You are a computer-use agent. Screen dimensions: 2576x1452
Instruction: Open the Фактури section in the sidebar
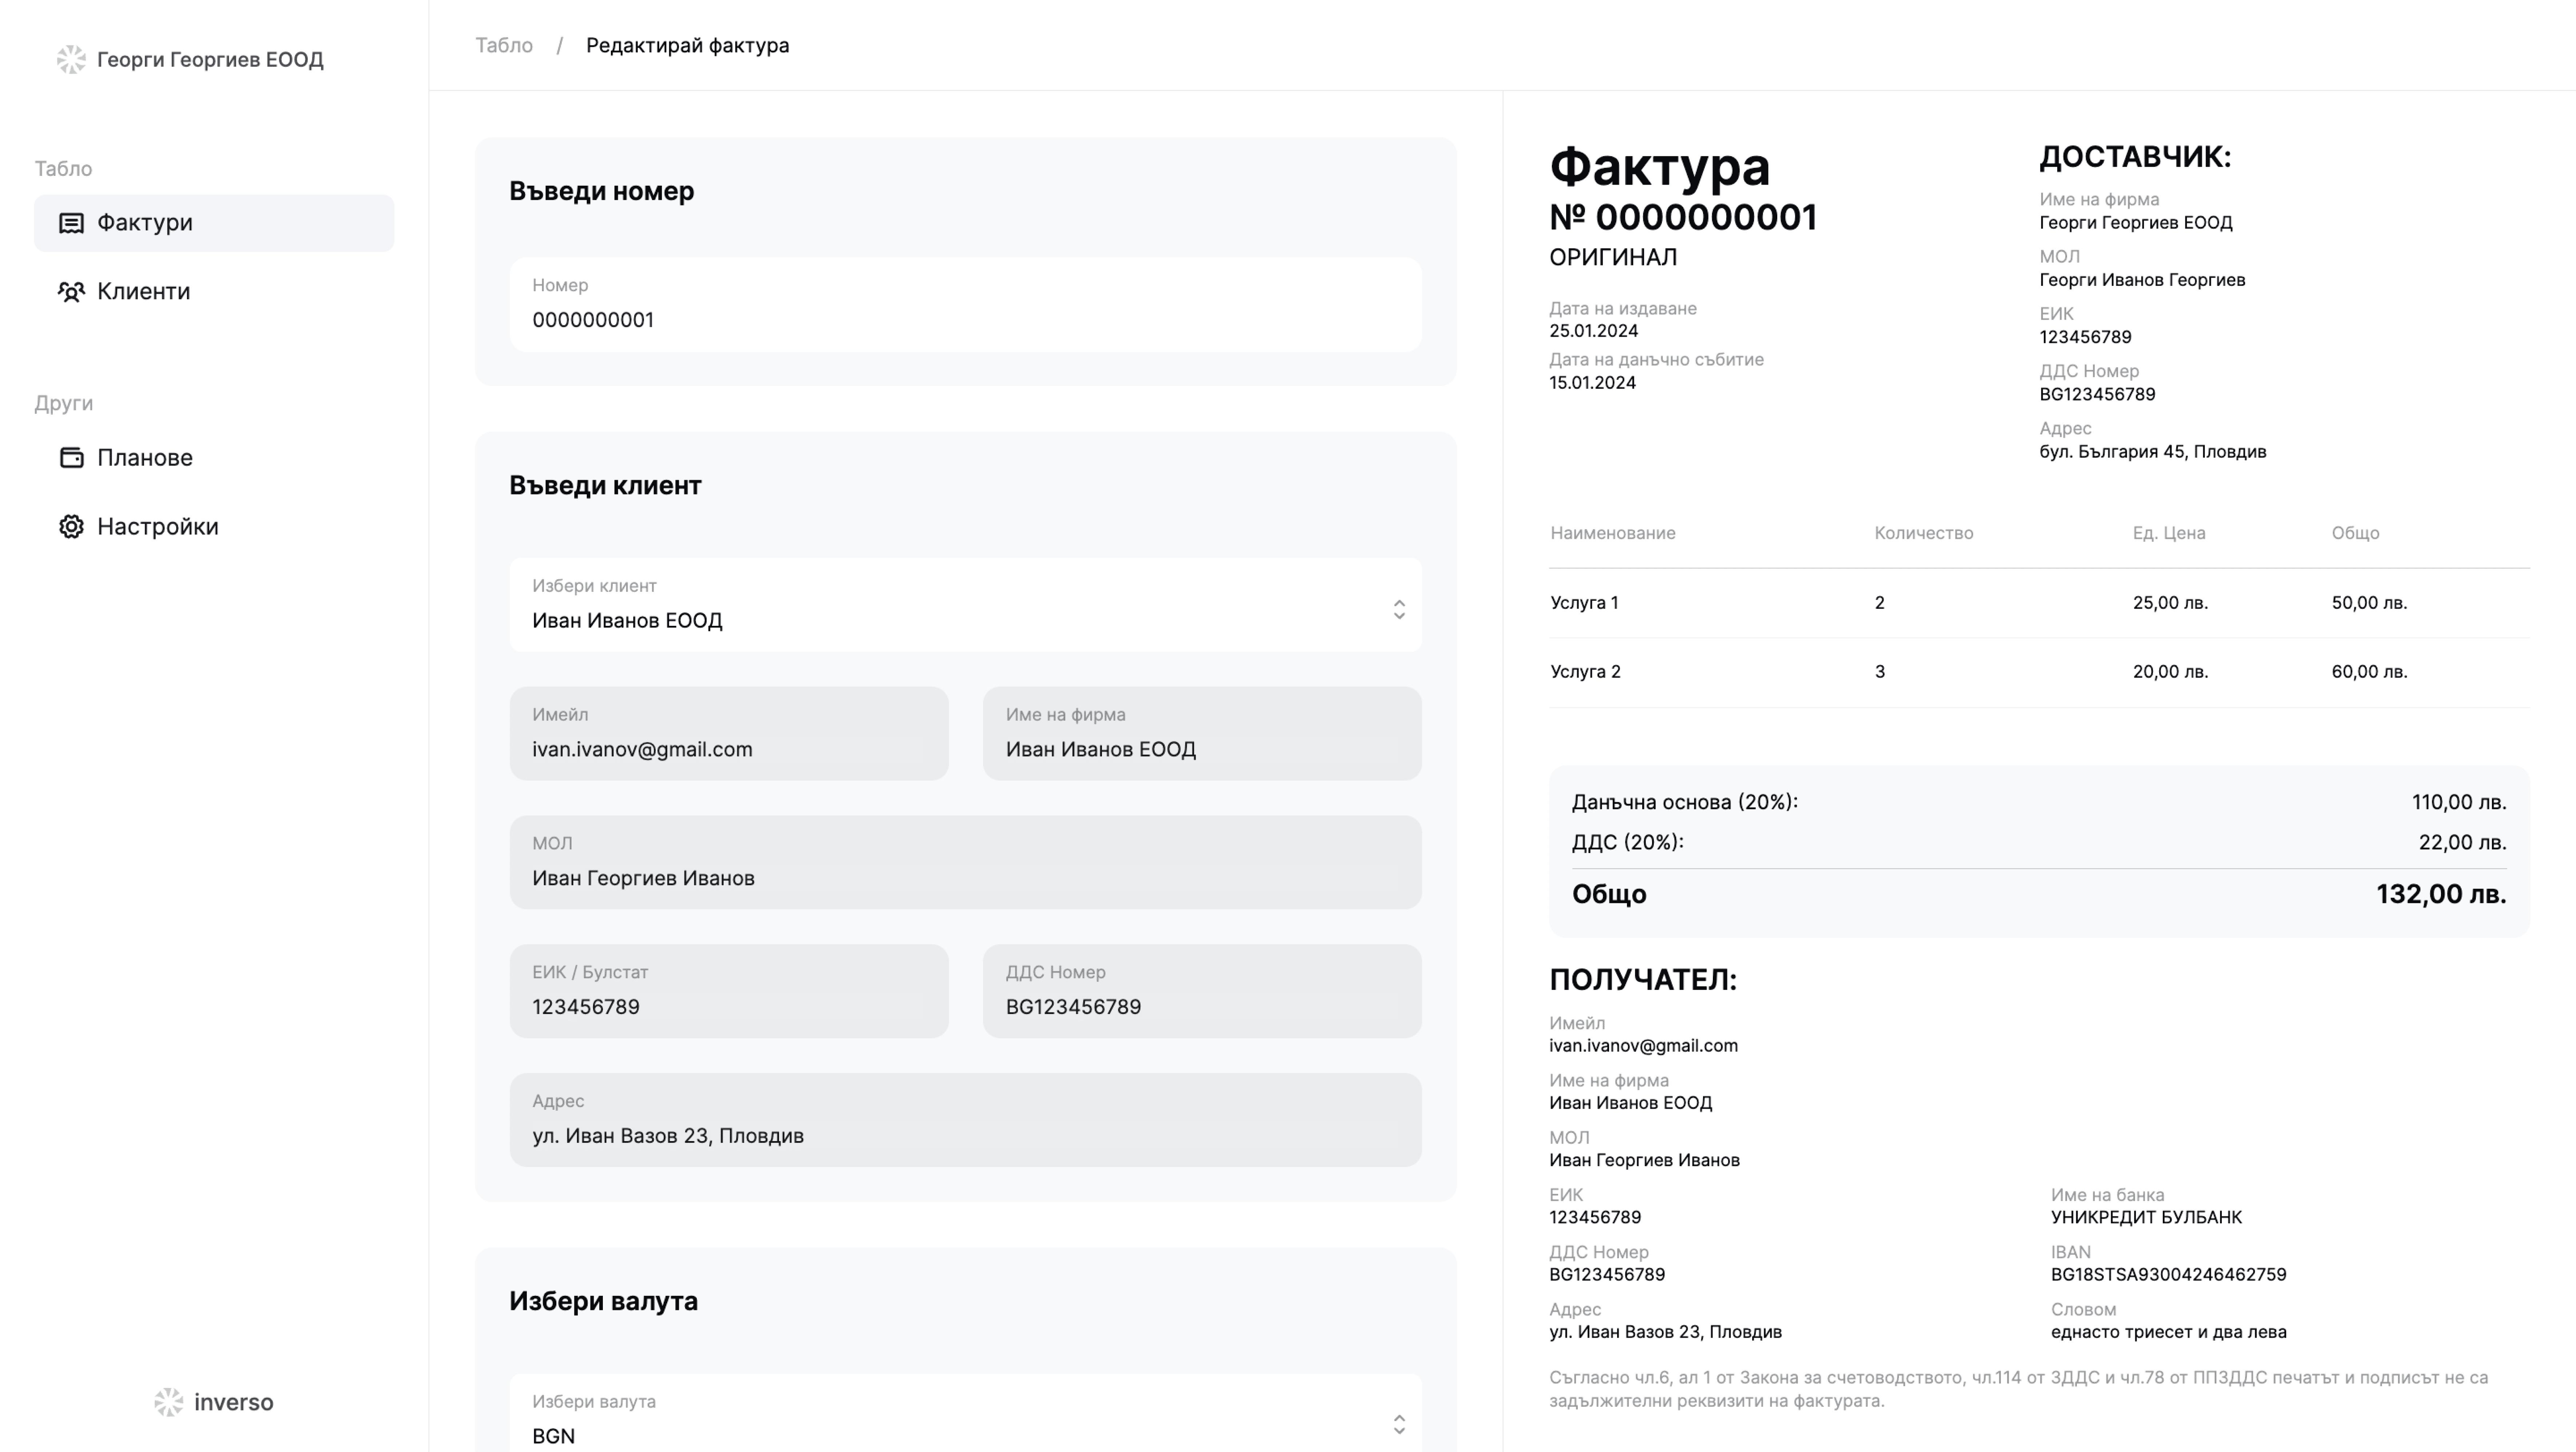coord(214,223)
